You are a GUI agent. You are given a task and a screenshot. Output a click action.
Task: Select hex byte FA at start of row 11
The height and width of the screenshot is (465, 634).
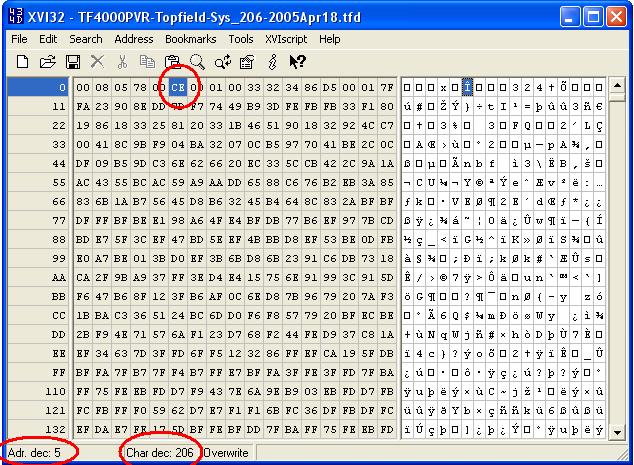(x=83, y=107)
